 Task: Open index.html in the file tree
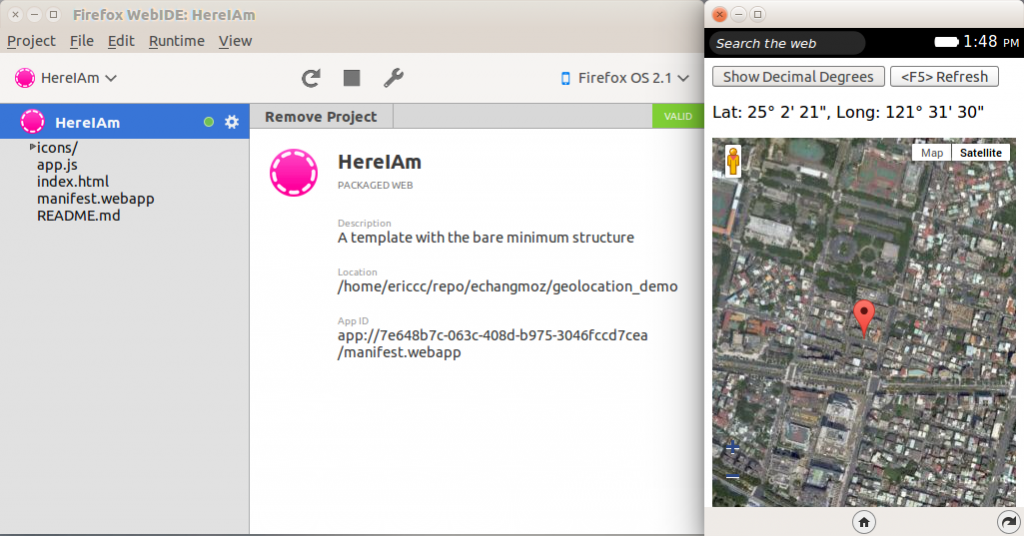tap(73, 181)
